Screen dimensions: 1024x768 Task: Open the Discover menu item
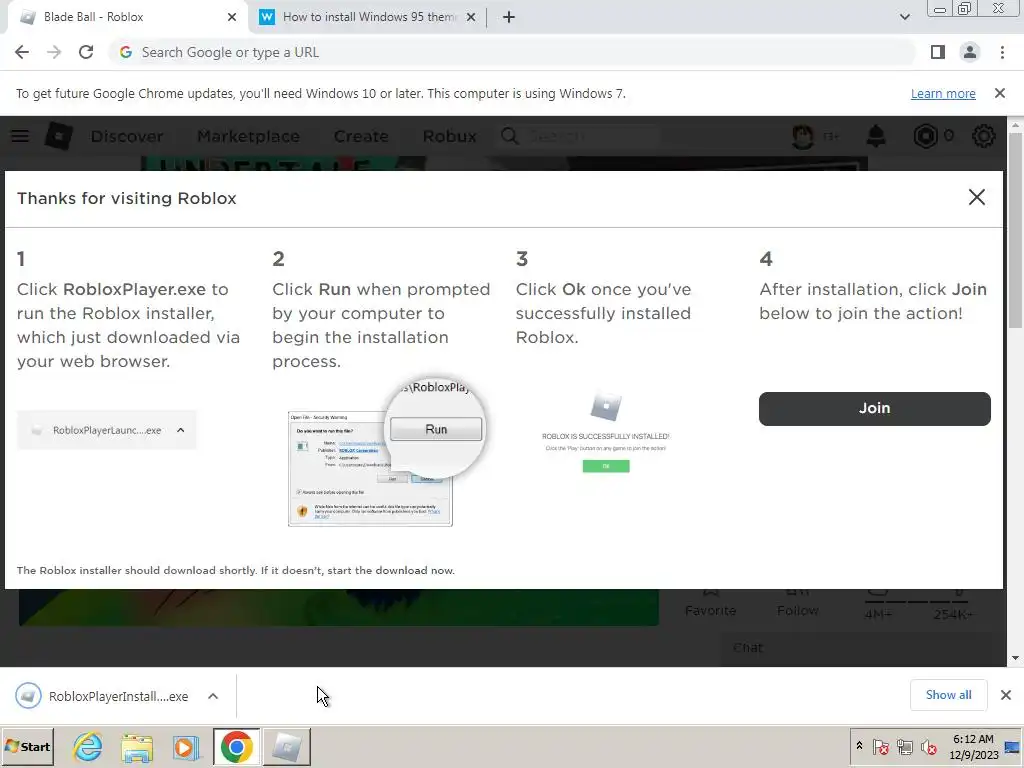click(x=127, y=136)
